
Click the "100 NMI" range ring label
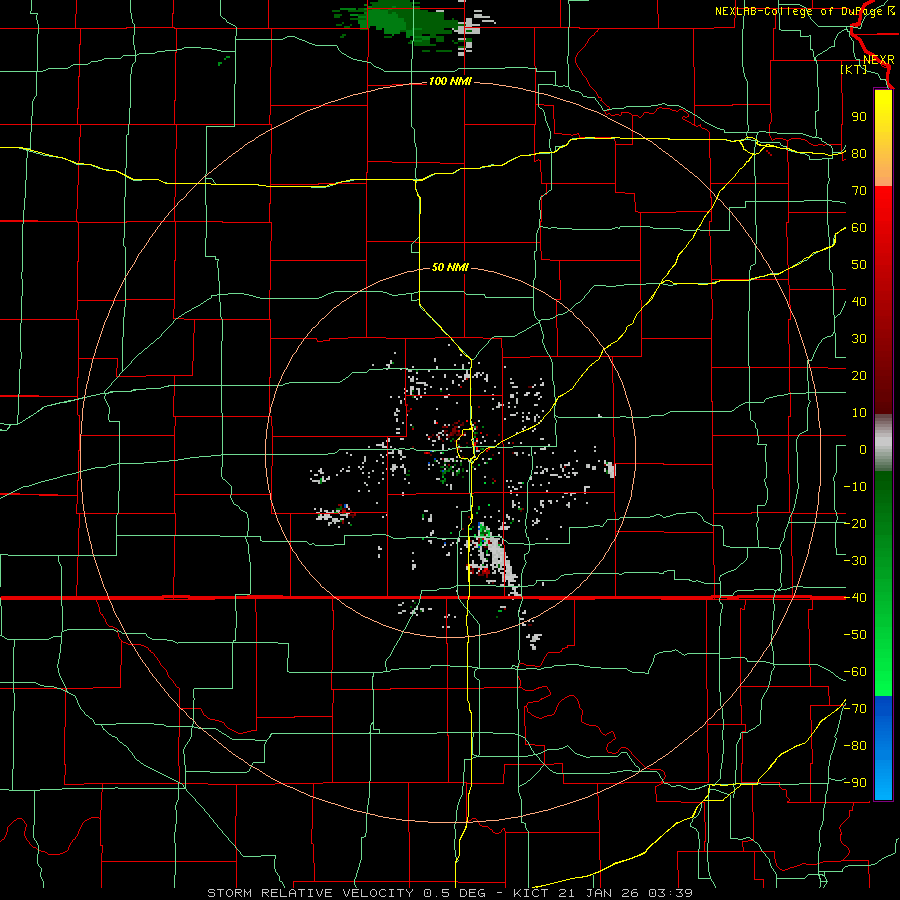coord(450,82)
